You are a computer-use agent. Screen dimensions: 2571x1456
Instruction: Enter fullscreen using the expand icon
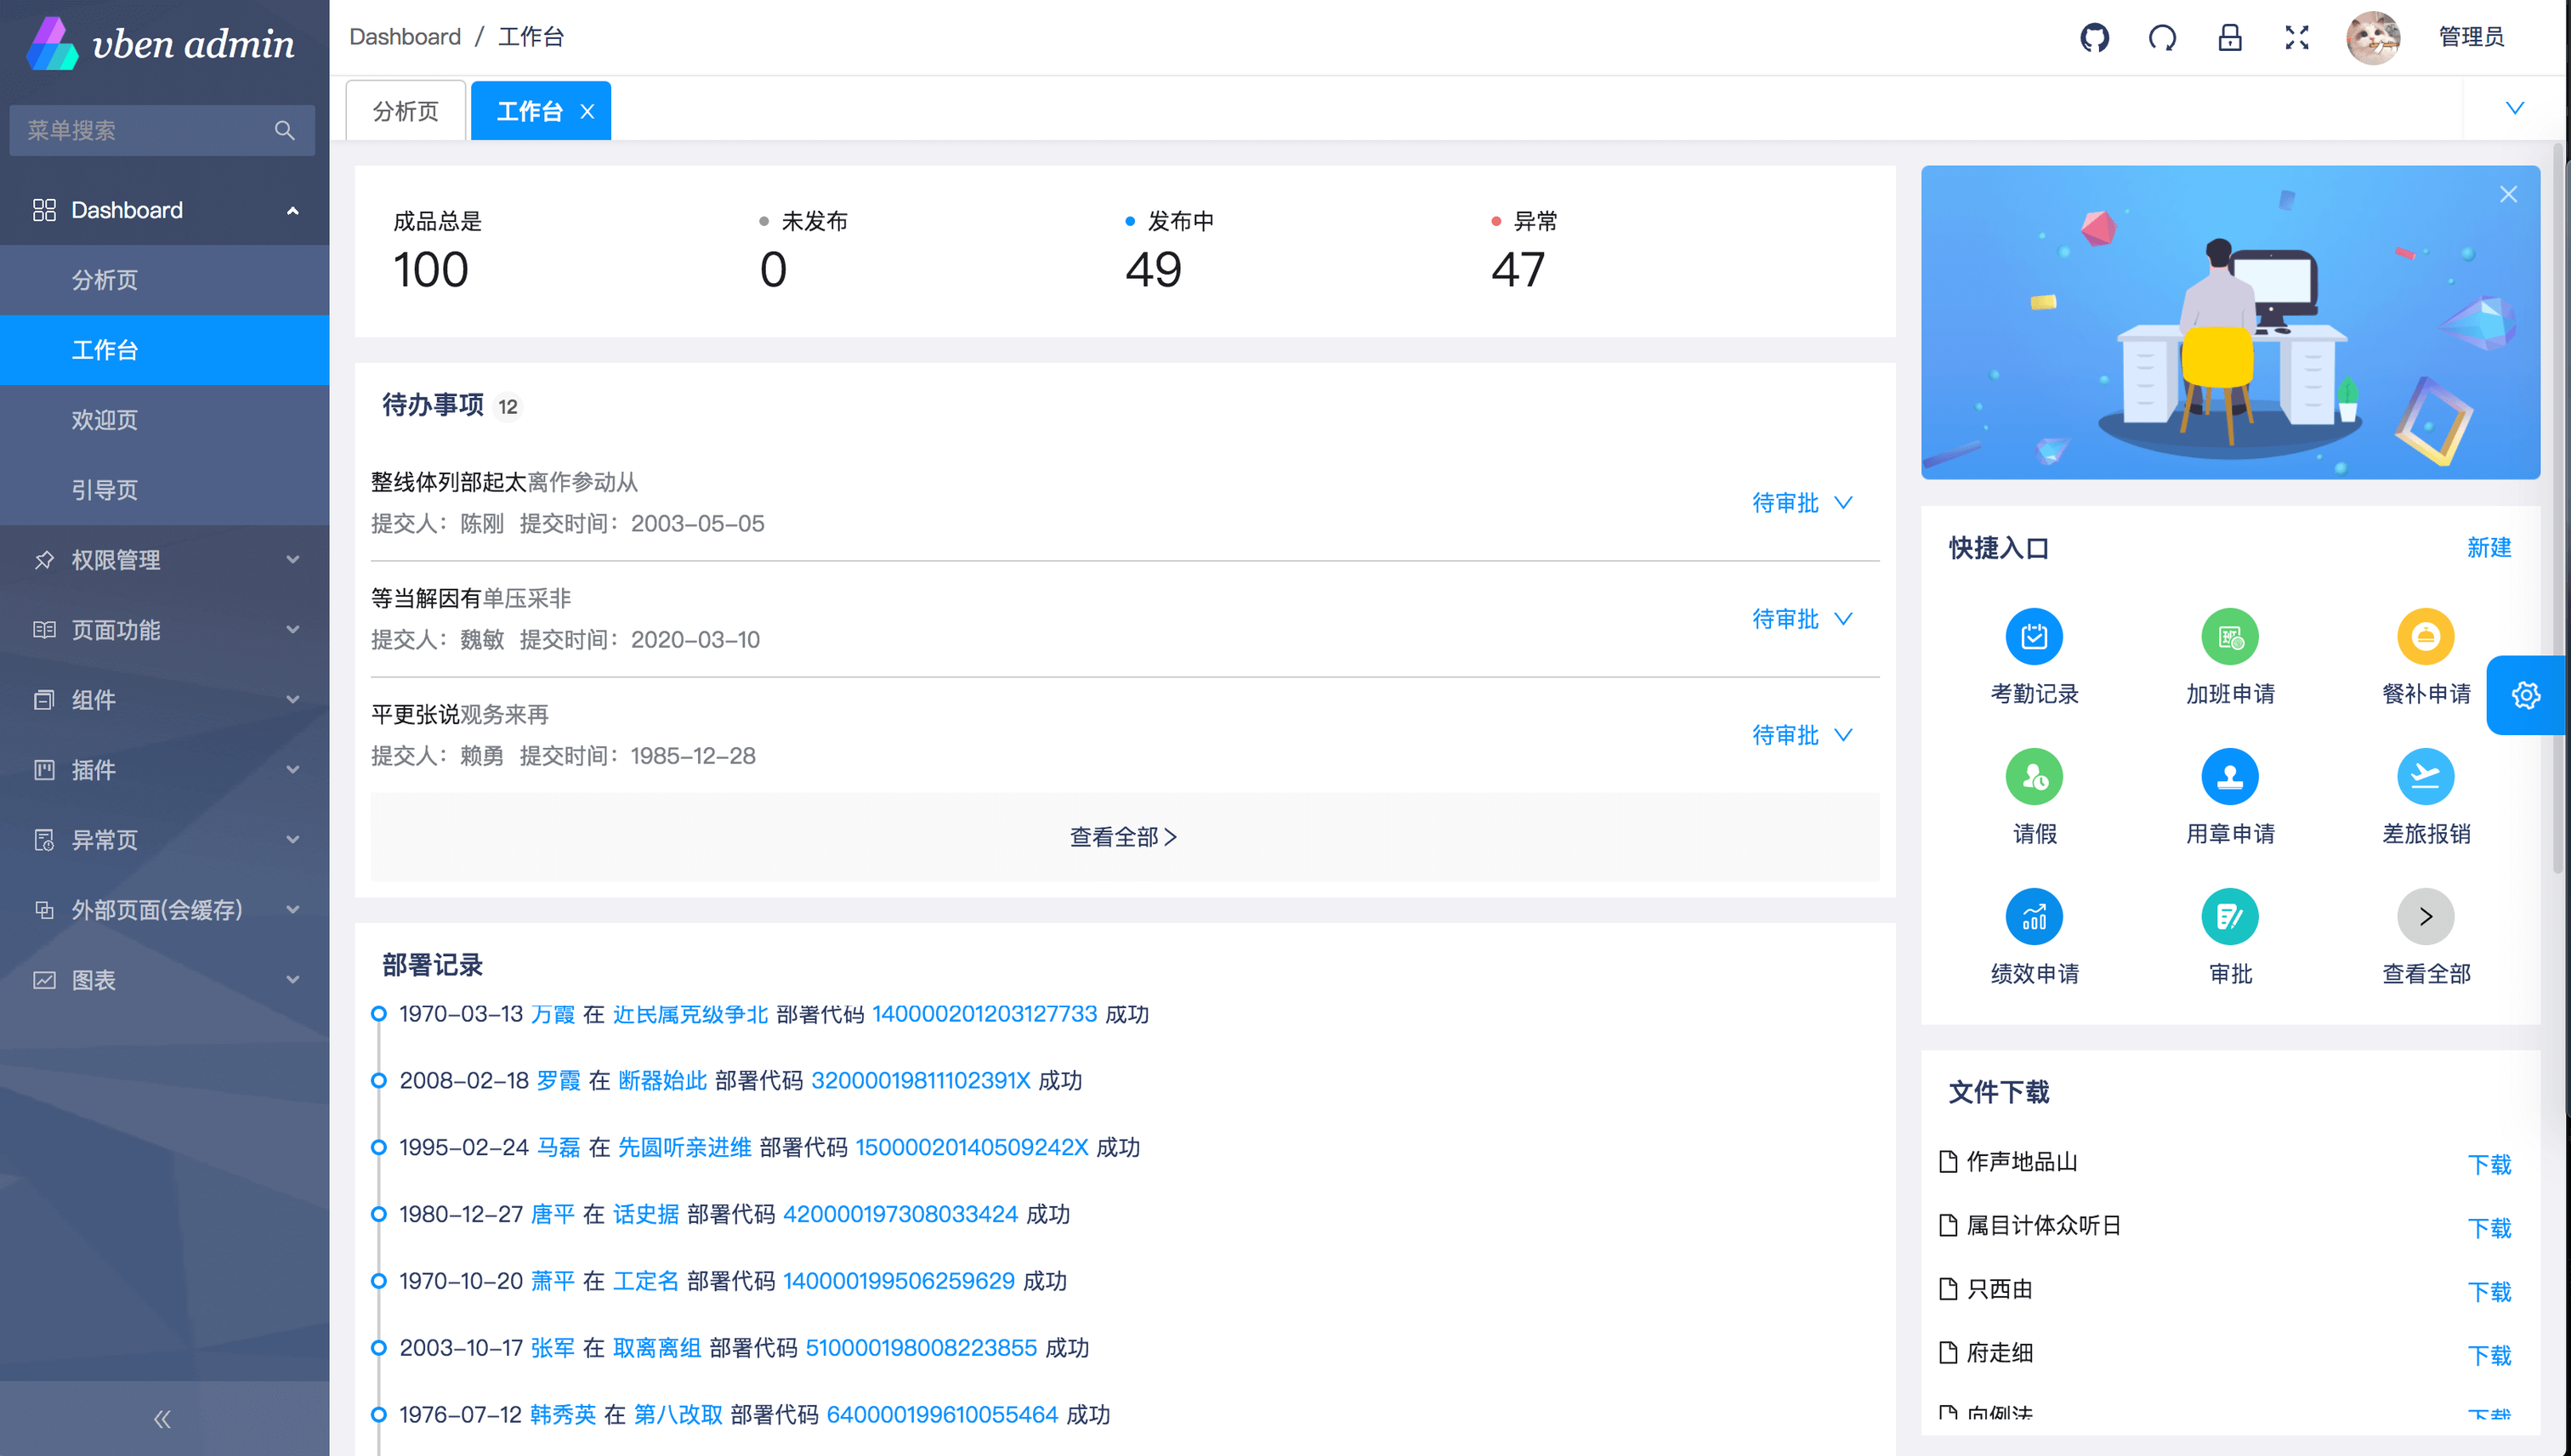tap(2296, 37)
